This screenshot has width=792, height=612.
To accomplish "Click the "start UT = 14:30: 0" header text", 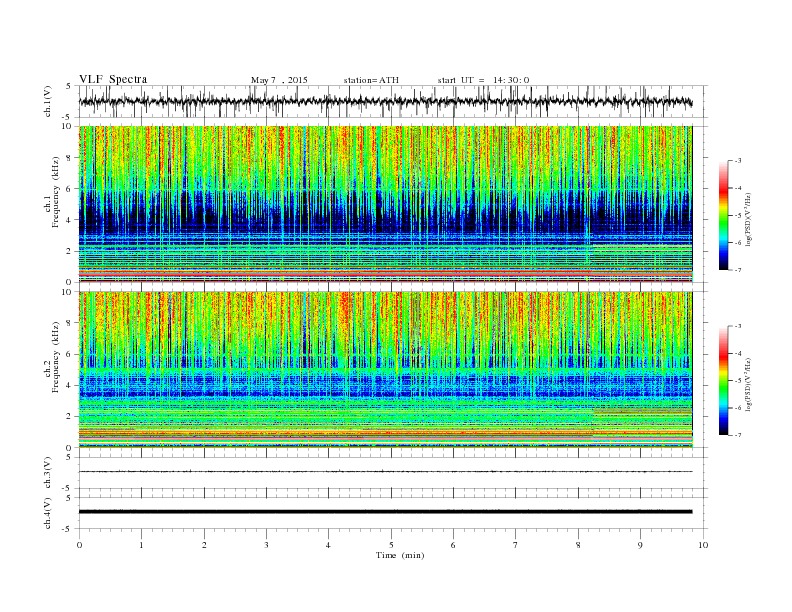I will [484, 80].
